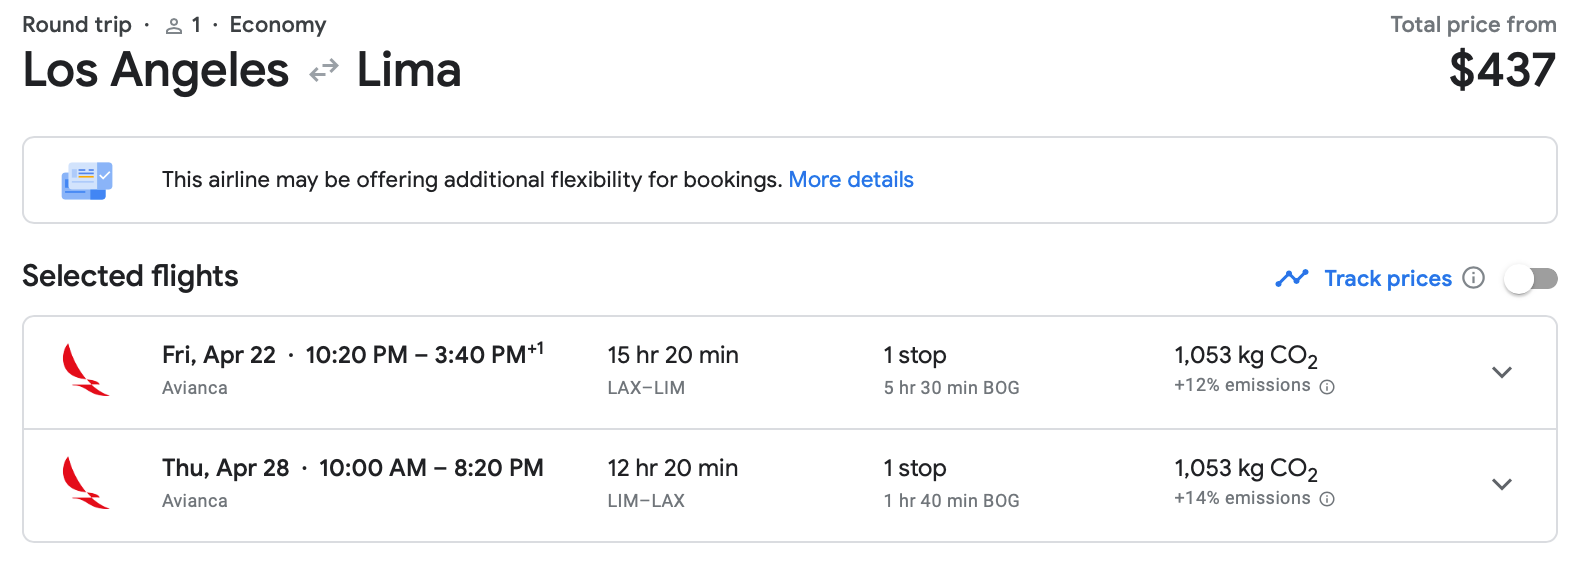1580x578 pixels.
Task: Expand the Thu, Apr 28 flight details
Action: 1501,484
